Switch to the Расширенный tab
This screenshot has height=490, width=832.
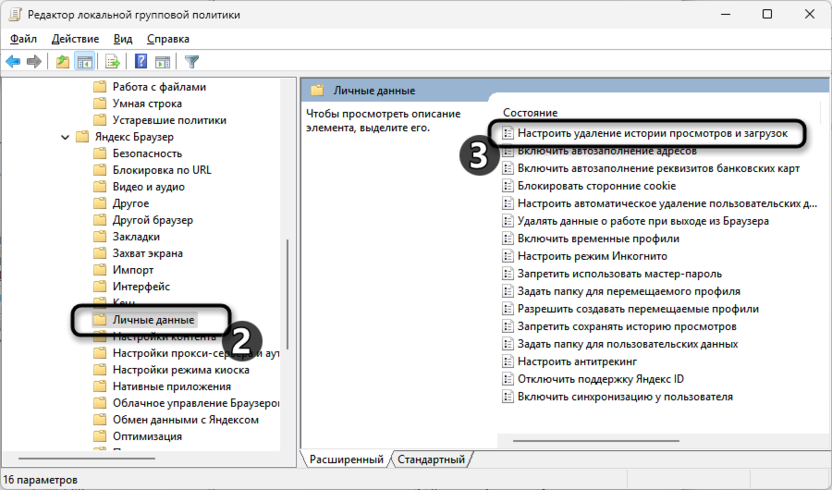pyautogui.click(x=346, y=459)
